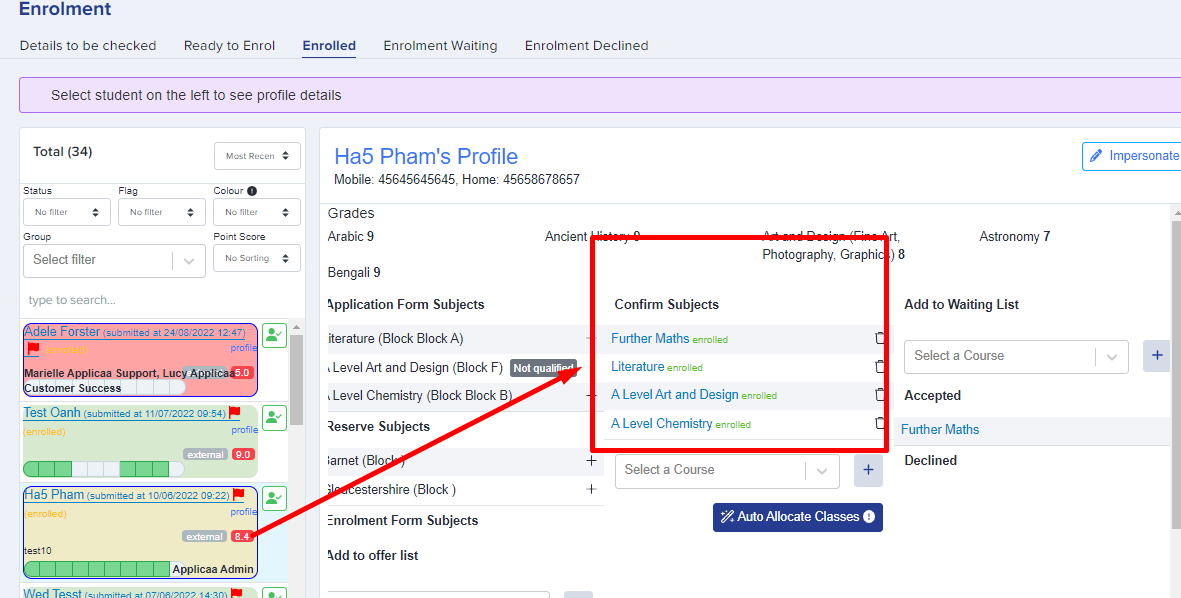Remove Literature with the trash icon
This screenshot has width=1181, height=598.
click(879, 366)
